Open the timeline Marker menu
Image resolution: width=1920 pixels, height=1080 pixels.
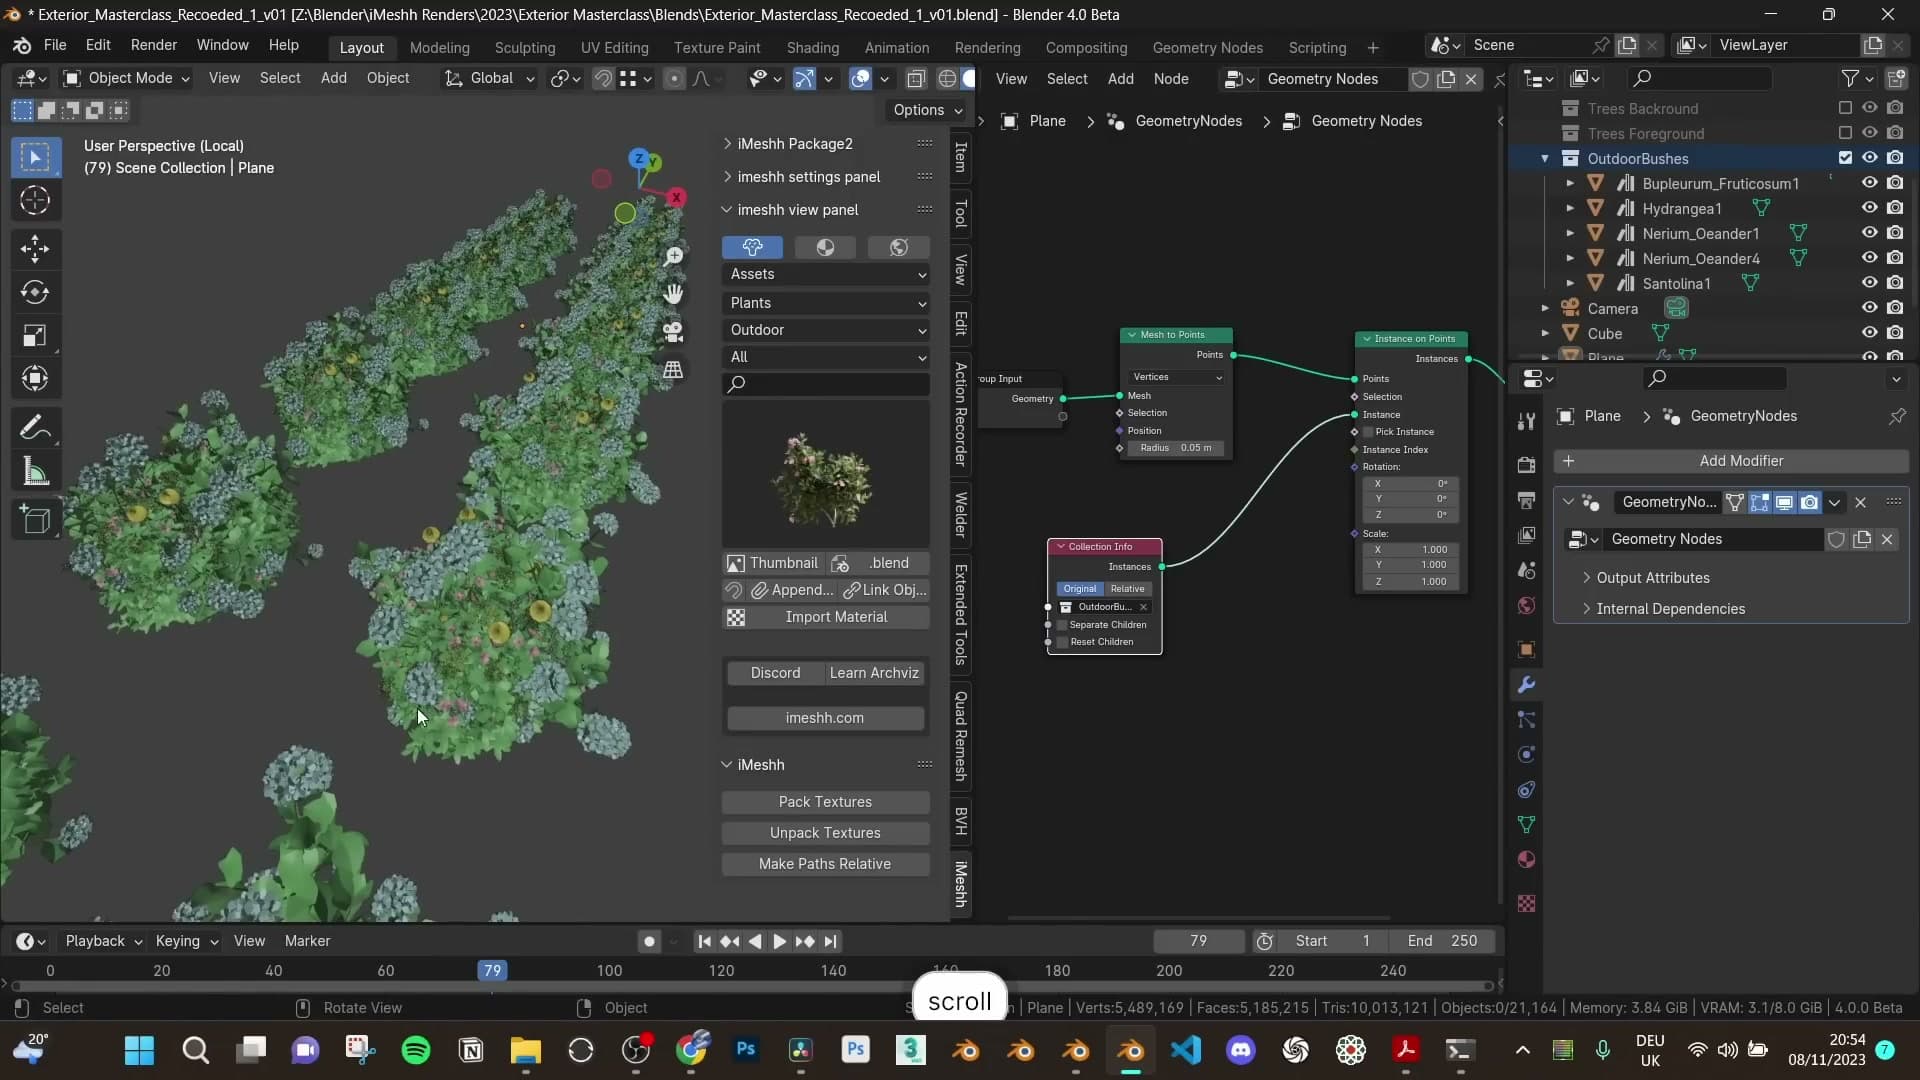point(307,941)
